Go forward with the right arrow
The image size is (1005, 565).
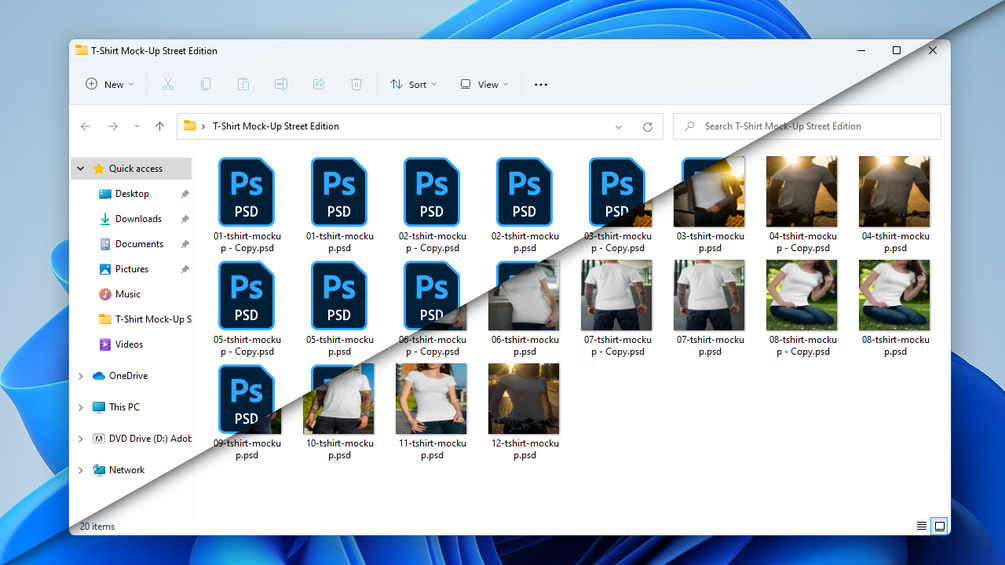113,127
